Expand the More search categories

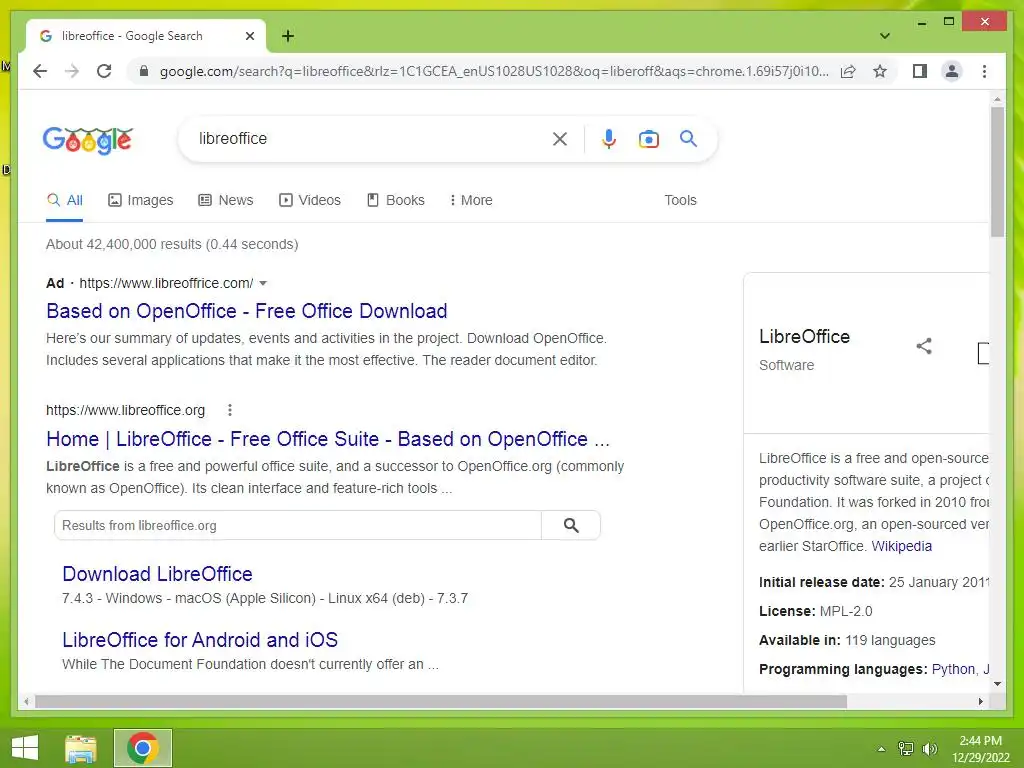pos(471,200)
